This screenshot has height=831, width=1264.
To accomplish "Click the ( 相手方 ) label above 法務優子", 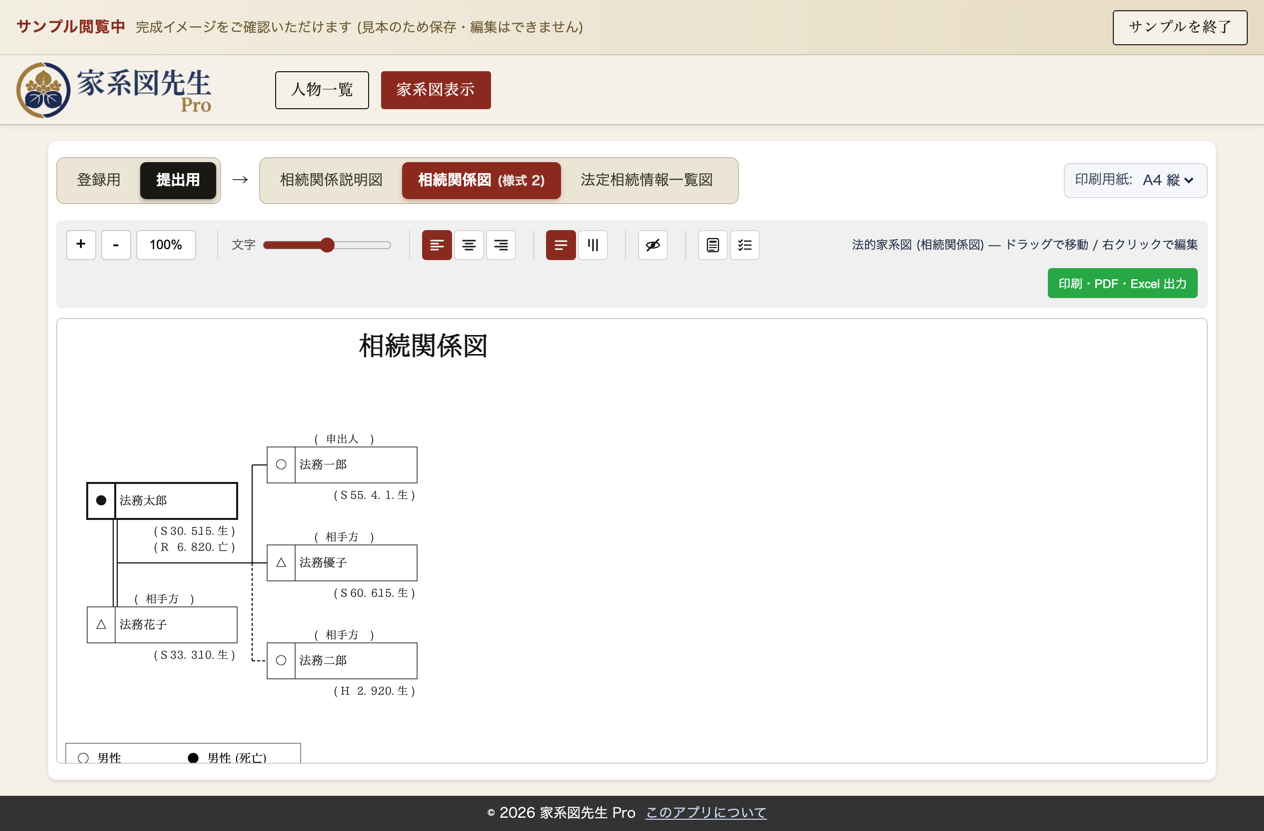I will point(343,537).
